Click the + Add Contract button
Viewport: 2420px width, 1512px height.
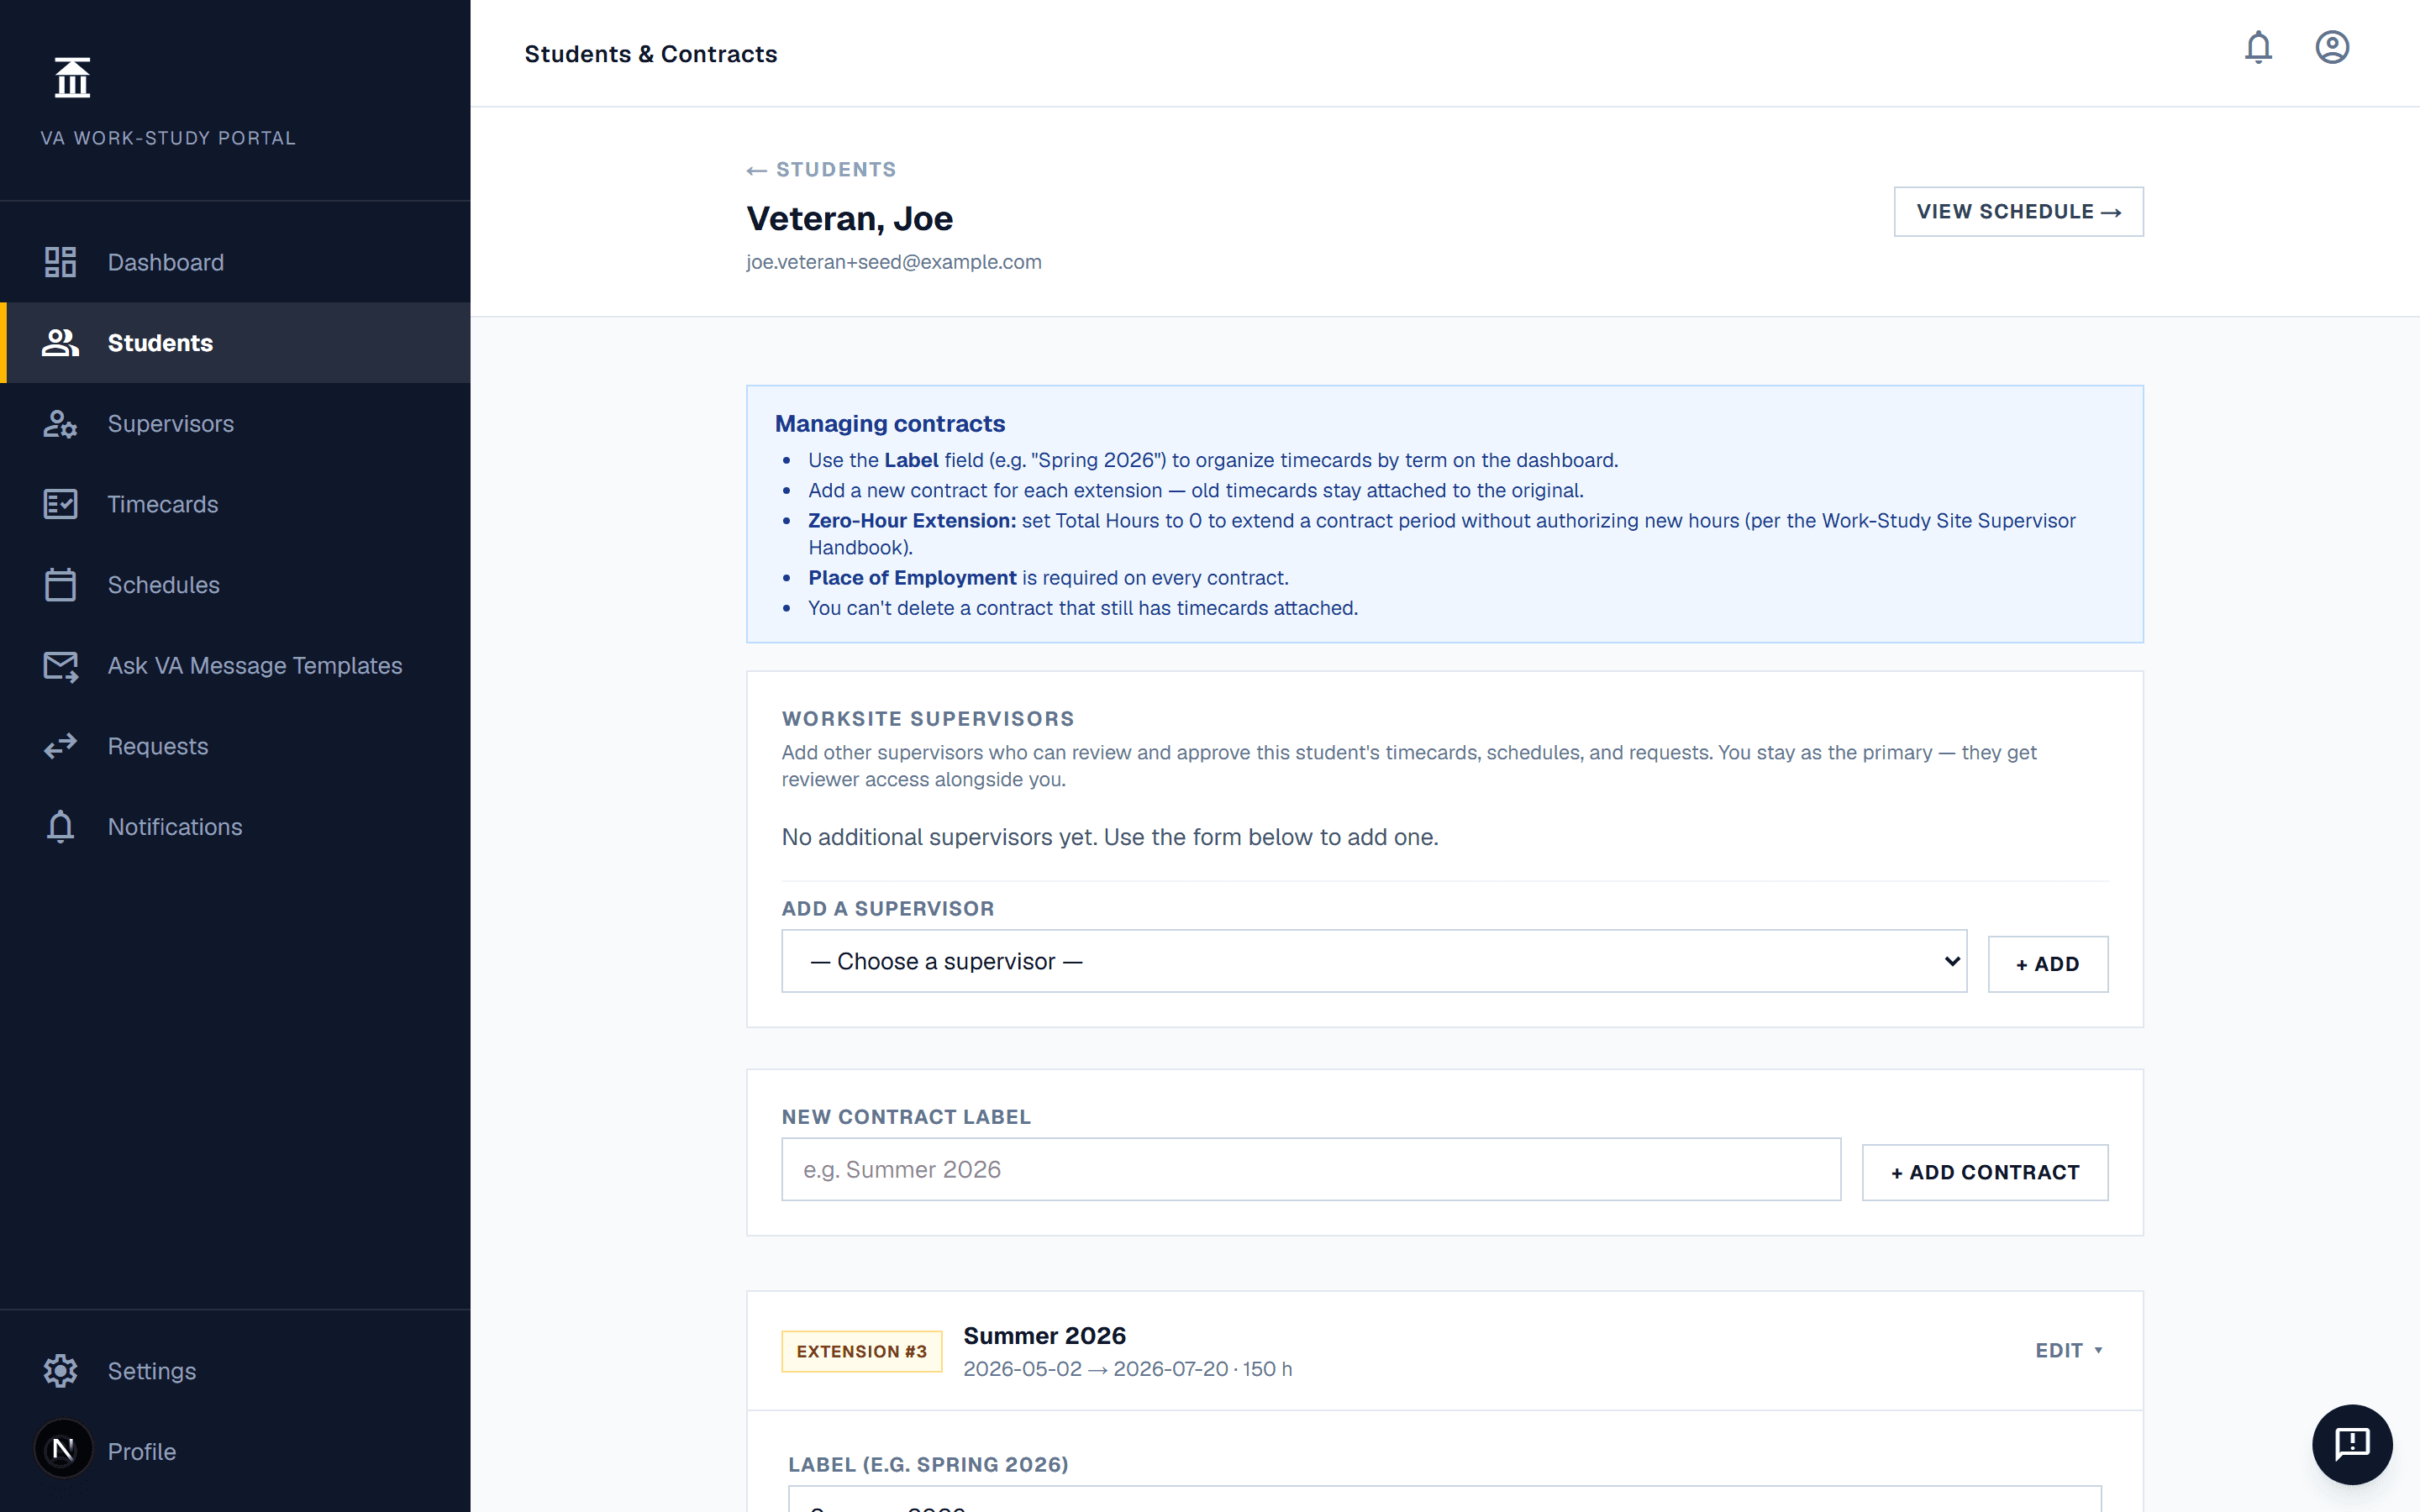pyautogui.click(x=1985, y=1172)
